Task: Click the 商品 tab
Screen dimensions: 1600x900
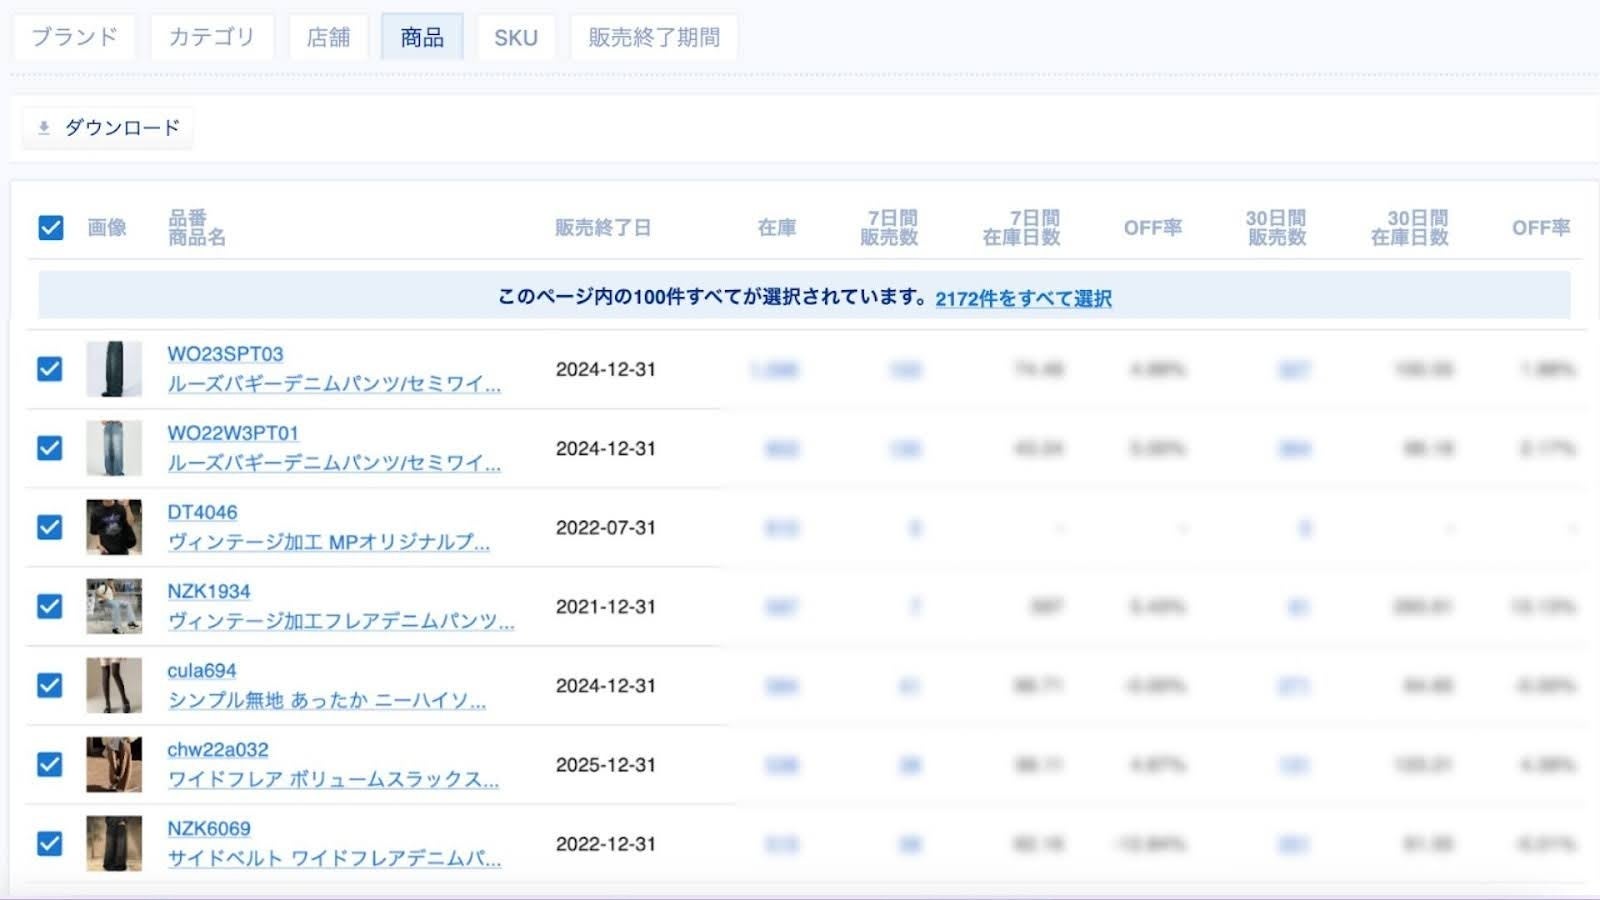Action: pos(422,38)
